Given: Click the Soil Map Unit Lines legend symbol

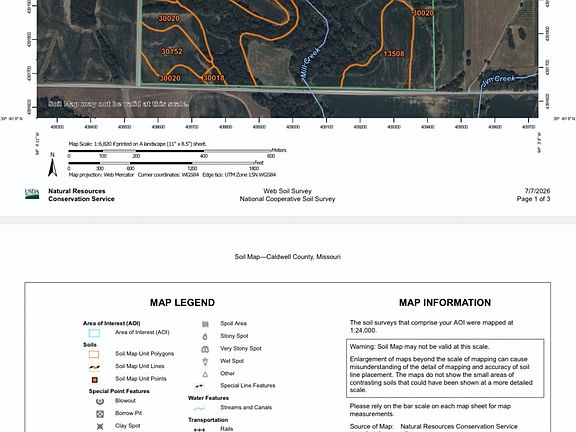Looking at the screenshot, I should [94, 367].
